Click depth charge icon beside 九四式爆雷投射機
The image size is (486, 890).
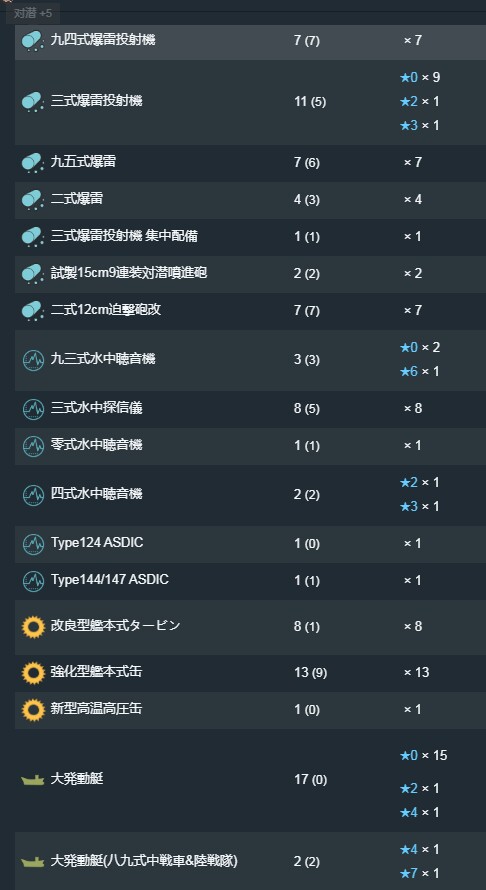33,41
